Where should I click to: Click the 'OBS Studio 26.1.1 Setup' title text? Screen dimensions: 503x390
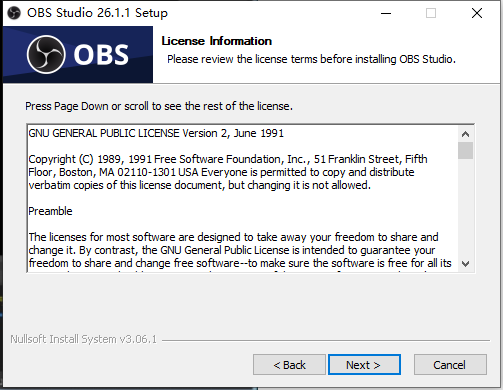click(97, 13)
